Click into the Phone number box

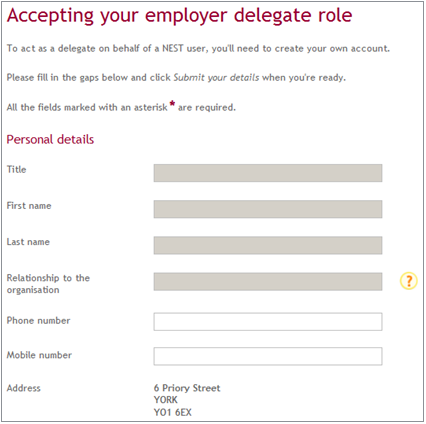click(x=268, y=322)
